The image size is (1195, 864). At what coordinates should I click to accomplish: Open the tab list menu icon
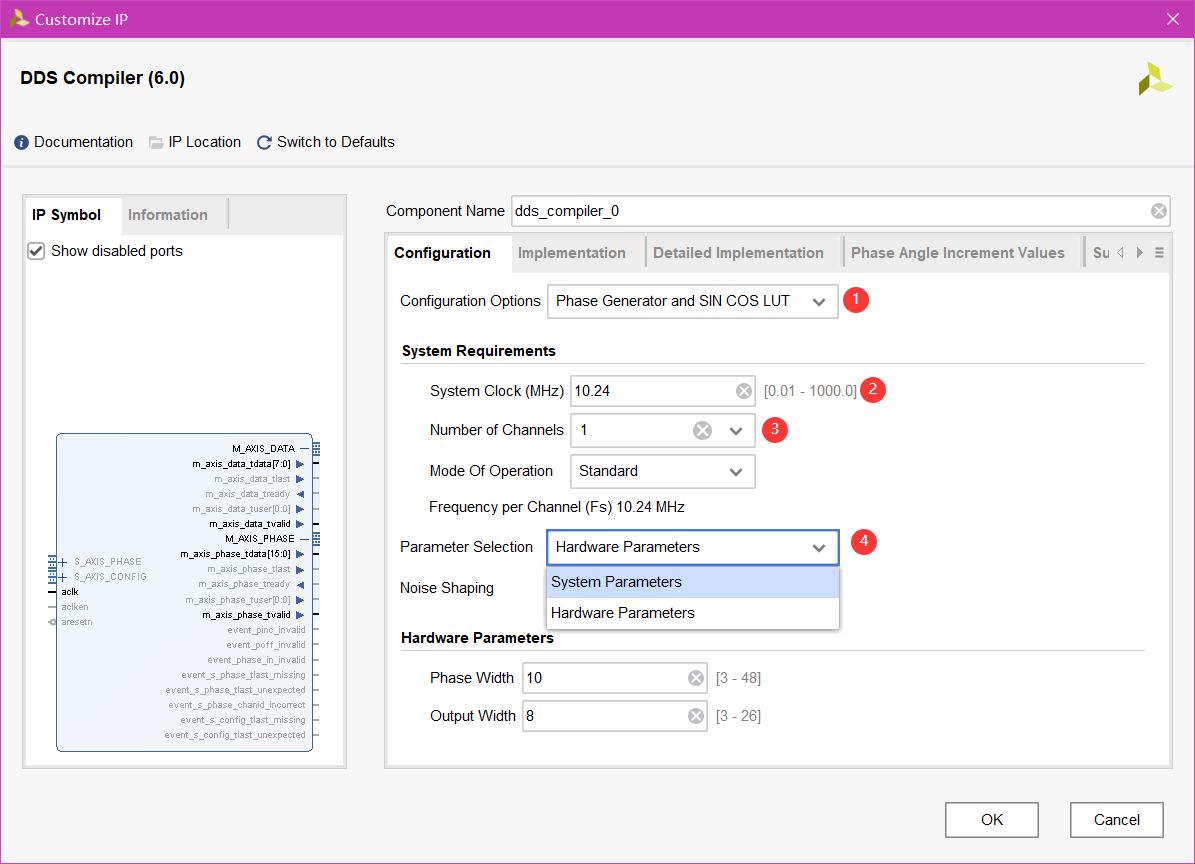pos(1159,253)
